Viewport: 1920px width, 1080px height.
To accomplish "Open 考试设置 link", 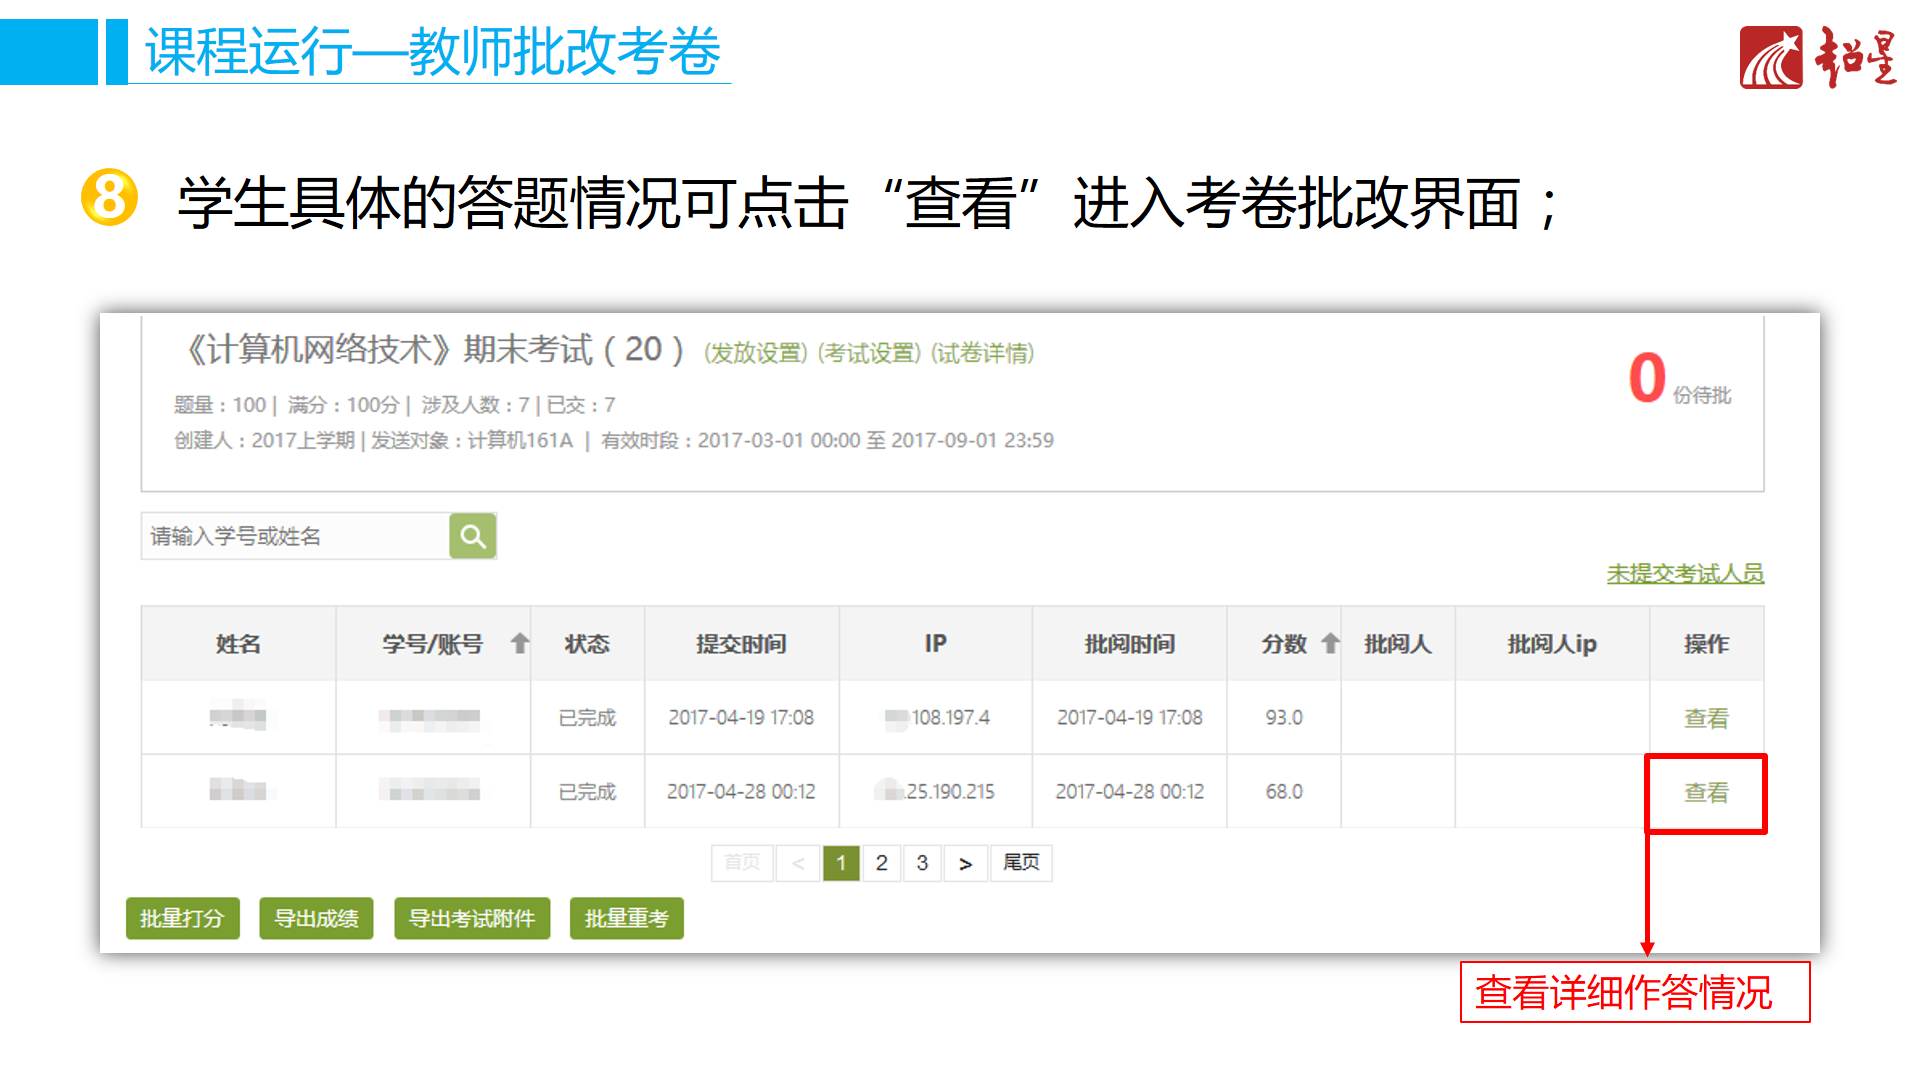I will pyautogui.click(x=868, y=353).
